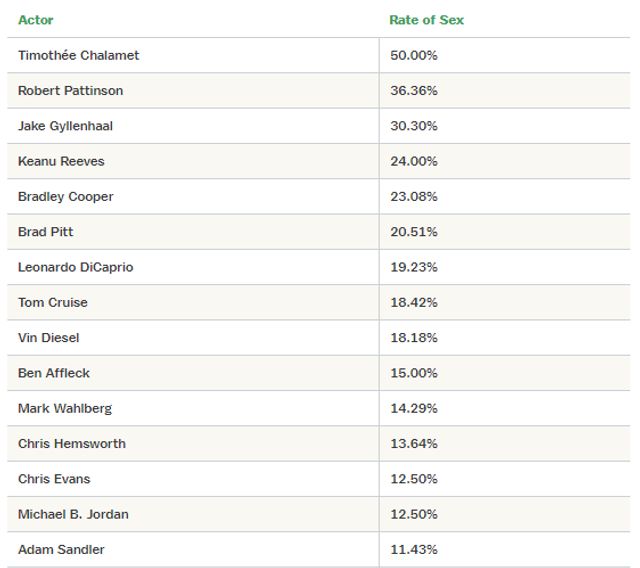The height and width of the screenshot is (568, 640).
Task: Select the 23.08% cell for Bradley Cooper
Action: 413,196
